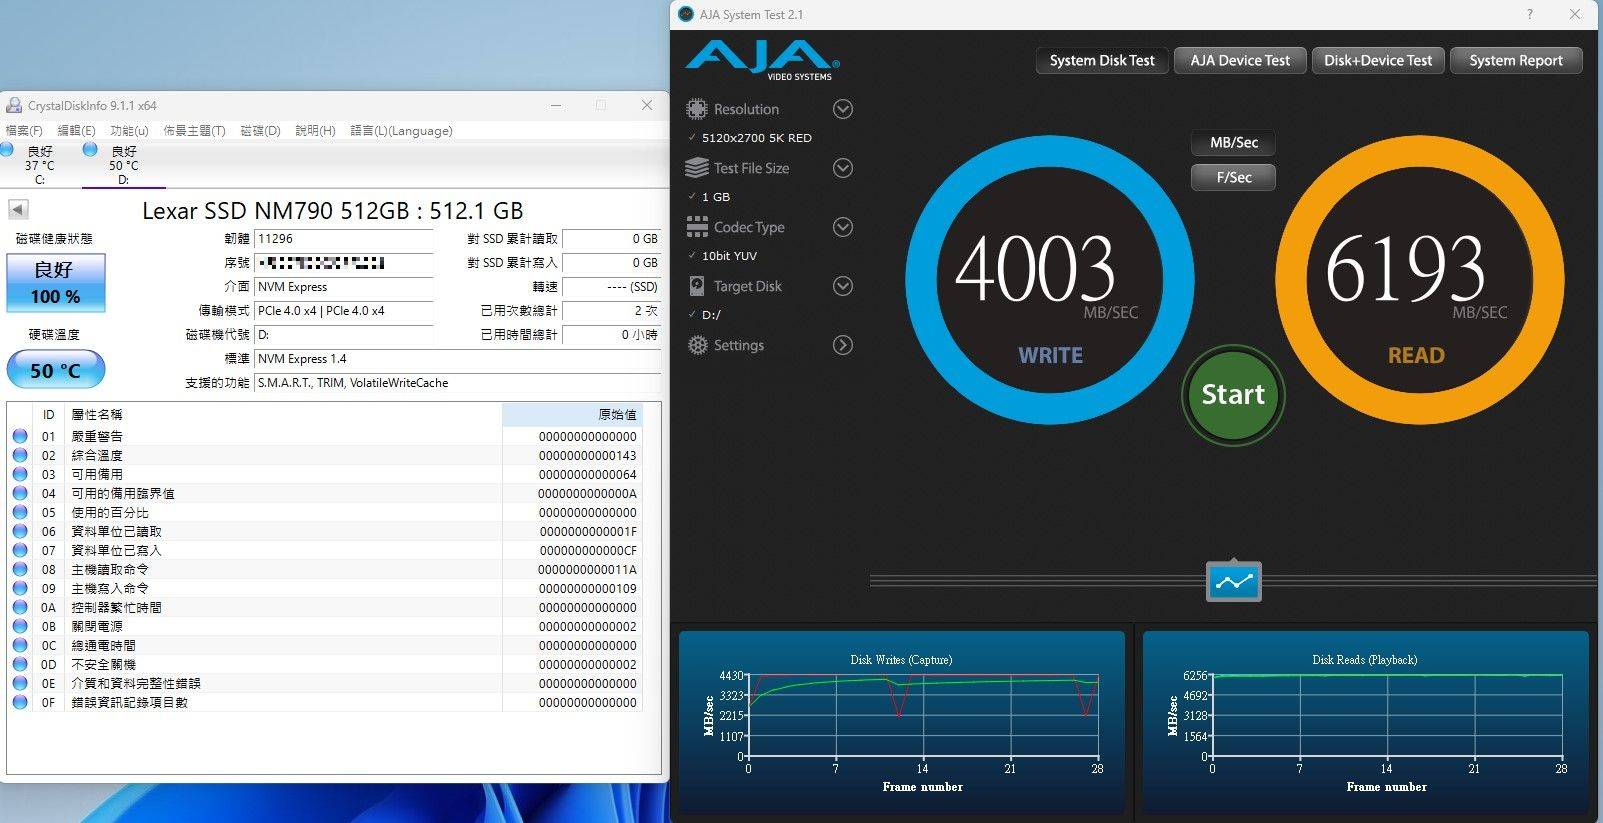Click the NVM Express 1.4 standard field
The height and width of the screenshot is (823, 1603).
tap(457, 359)
